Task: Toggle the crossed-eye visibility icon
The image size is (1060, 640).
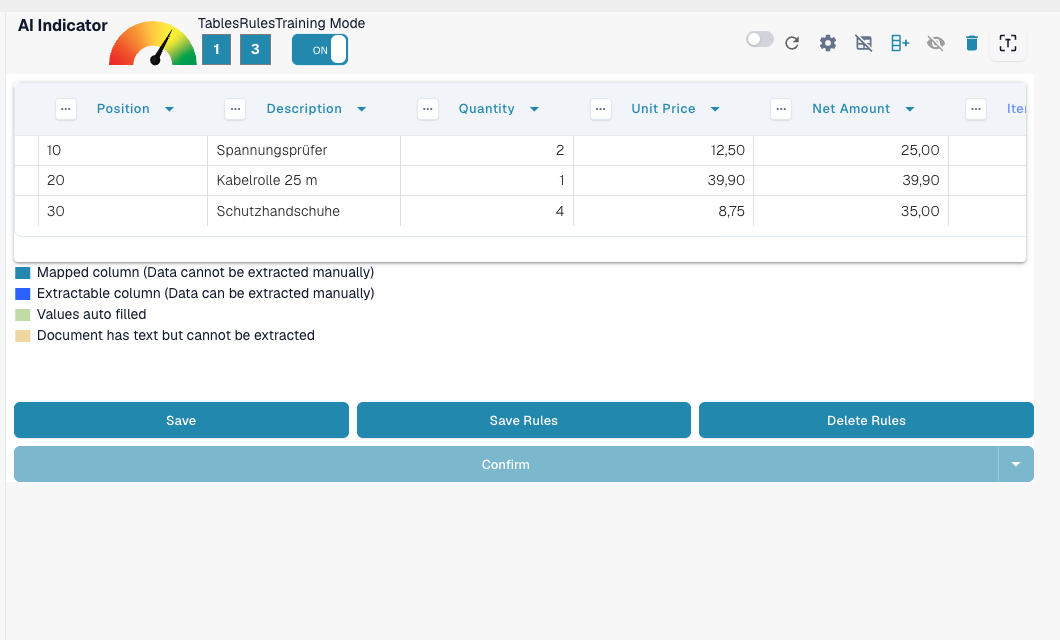Action: 936,43
